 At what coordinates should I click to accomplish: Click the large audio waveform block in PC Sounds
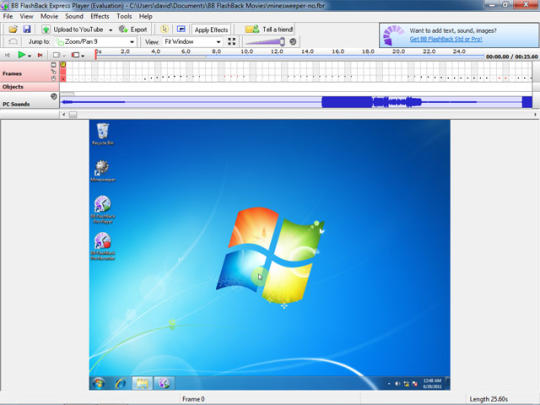(x=347, y=102)
